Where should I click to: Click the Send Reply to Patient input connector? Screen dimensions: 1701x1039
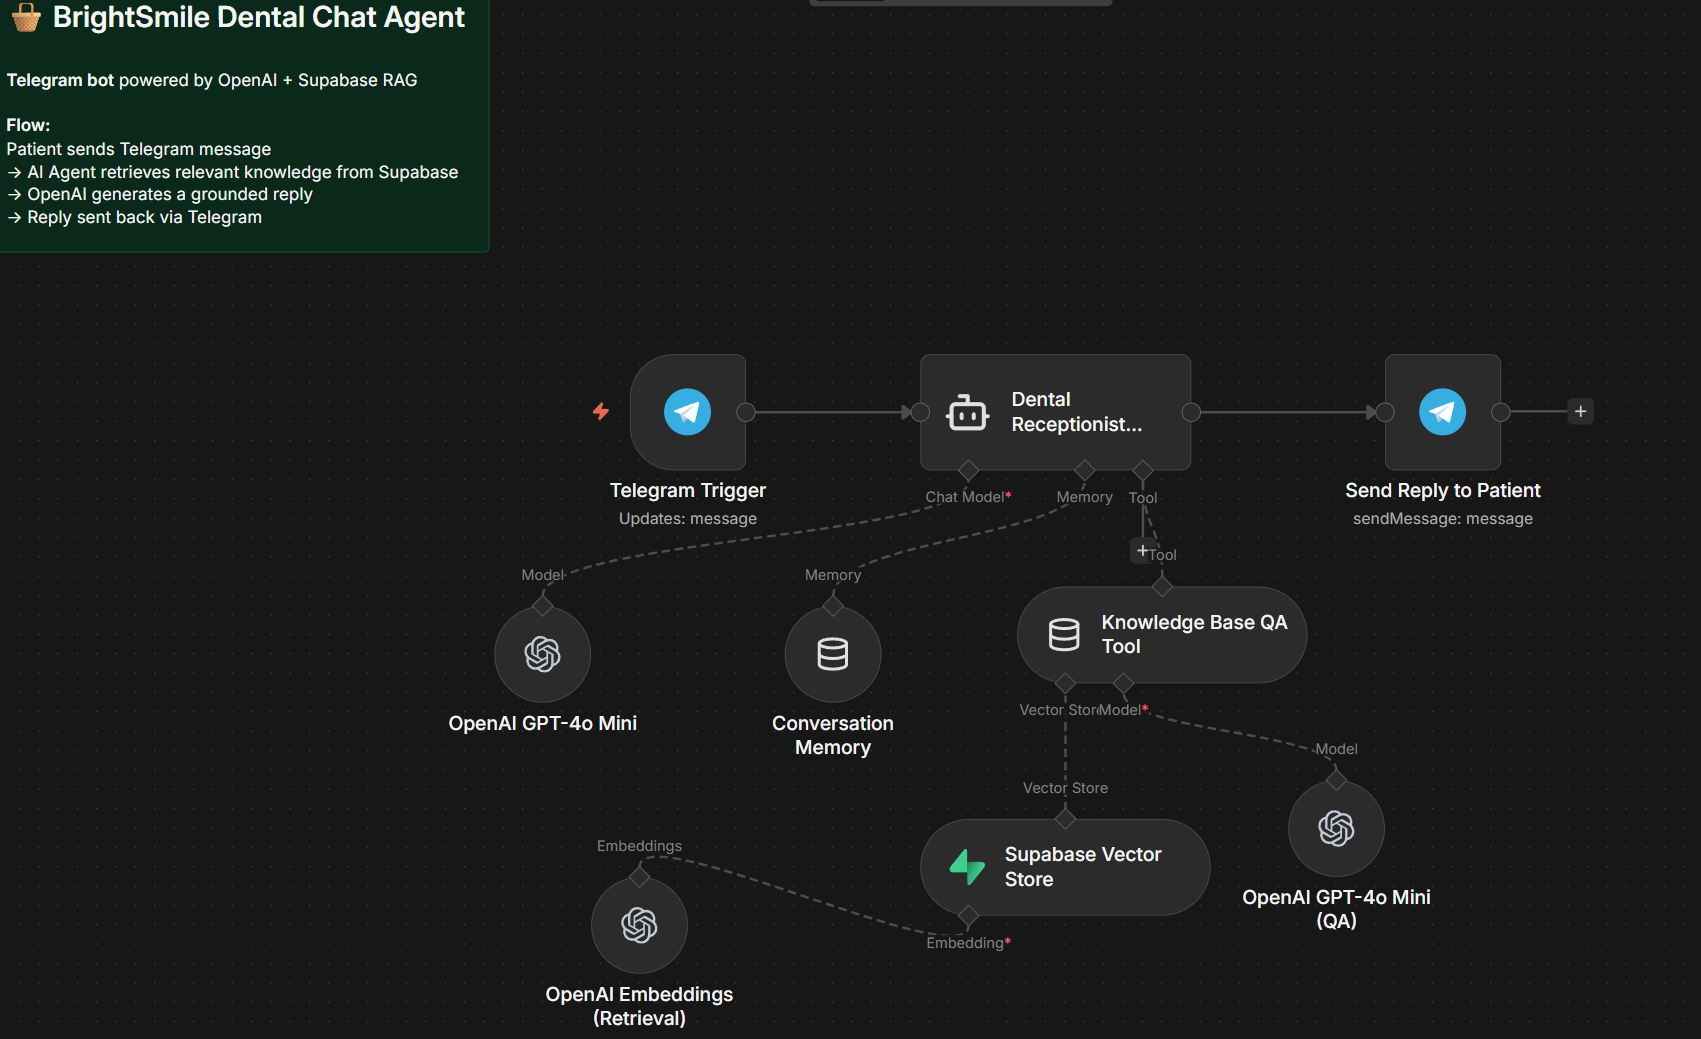click(x=1385, y=412)
